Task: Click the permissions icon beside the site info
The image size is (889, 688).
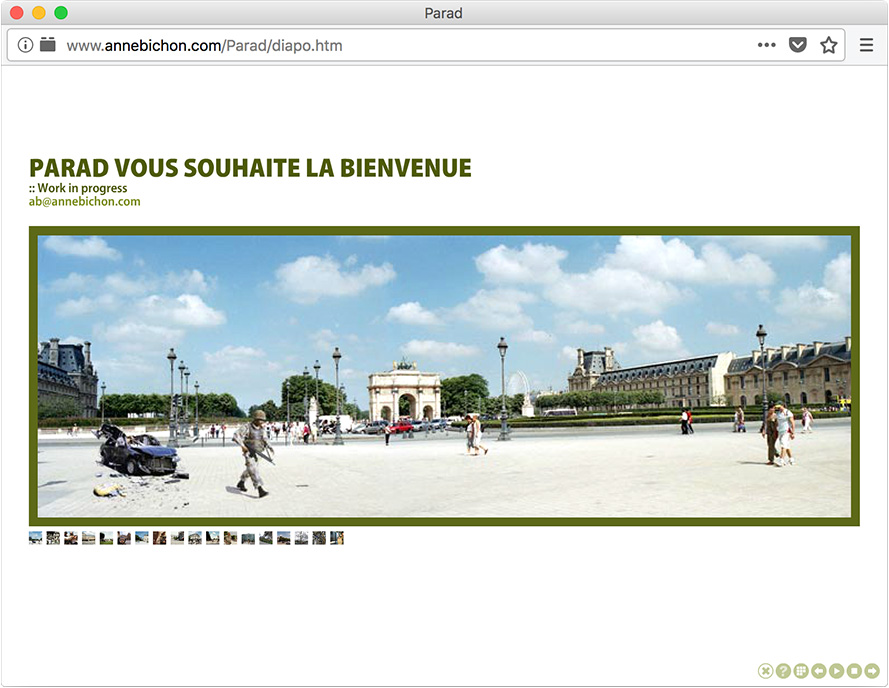Action: tap(48, 45)
